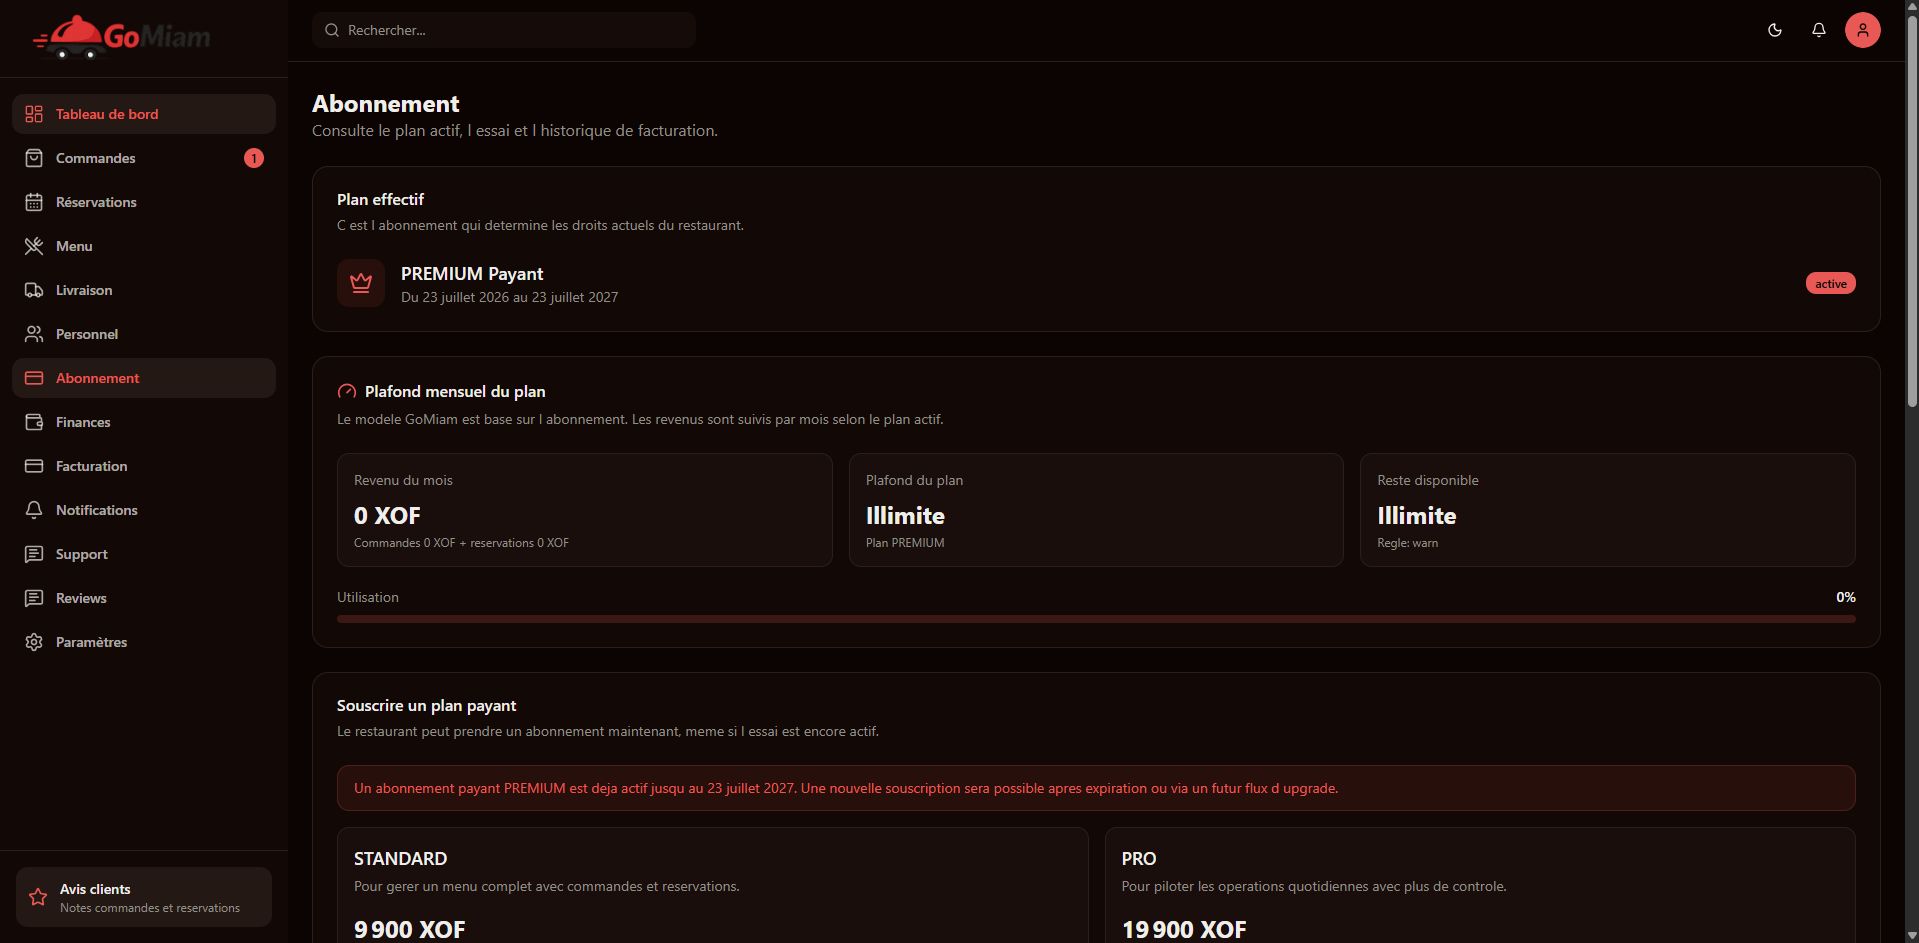Click the Souscrire un plan payant heading
This screenshot has width=1919, height=943.
[426, 706]
